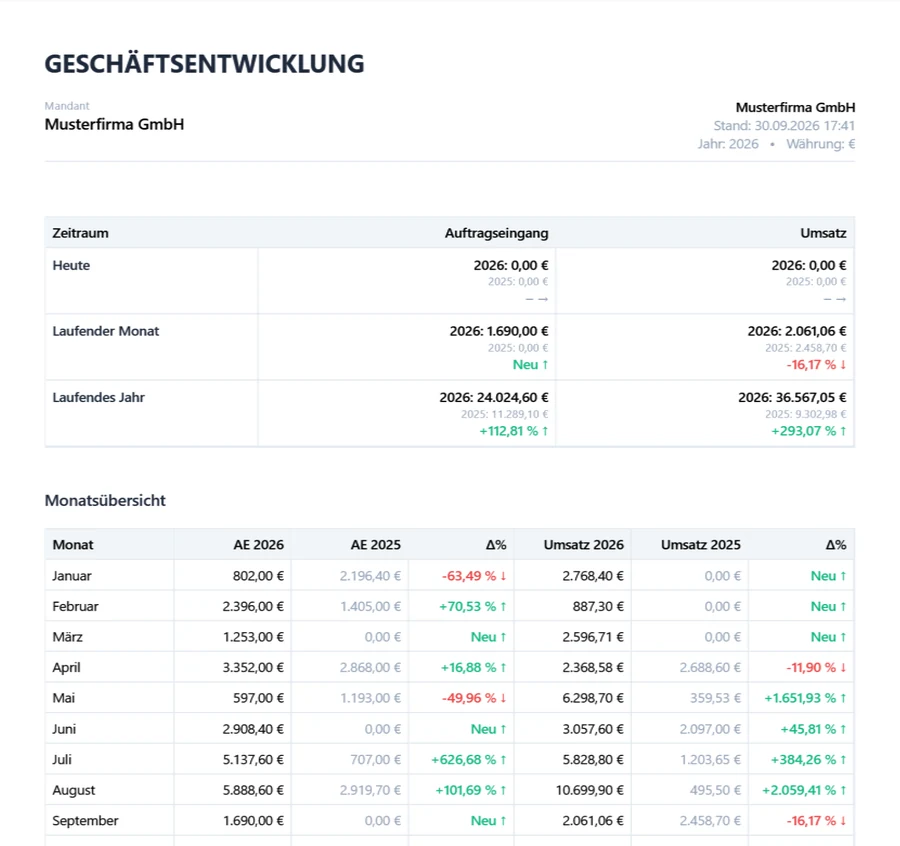Click the 'Monatsübersicht' section heading
The image size is (900, 846).
105,500
